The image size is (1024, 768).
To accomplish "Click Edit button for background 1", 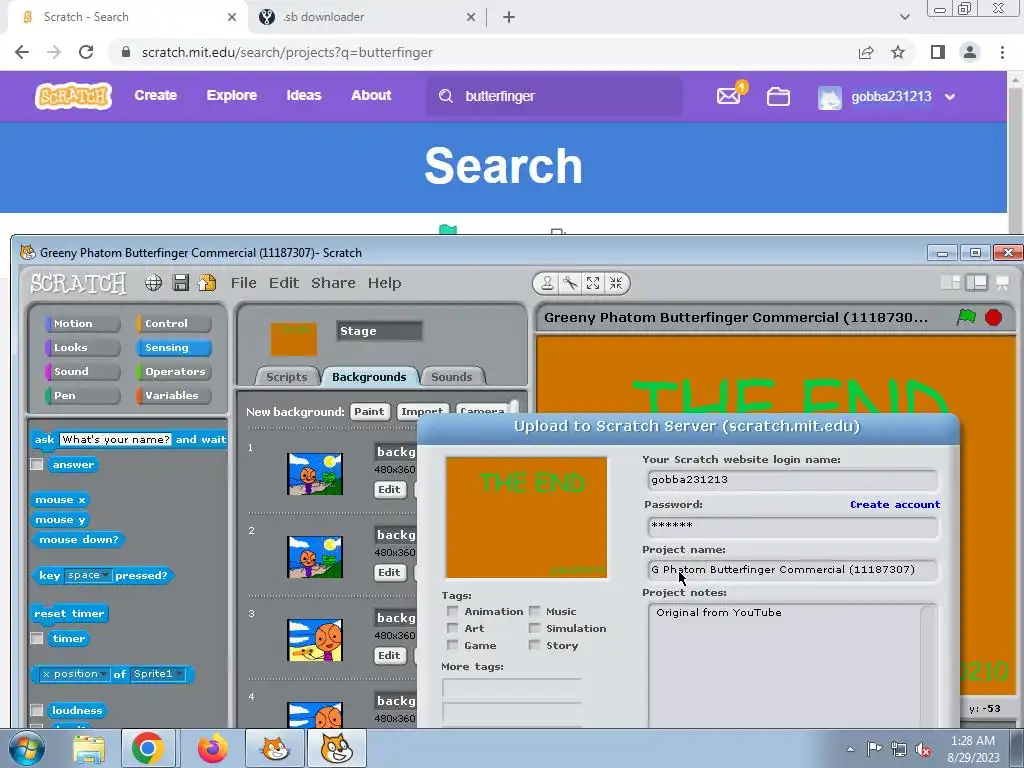I will coord(389,489).
